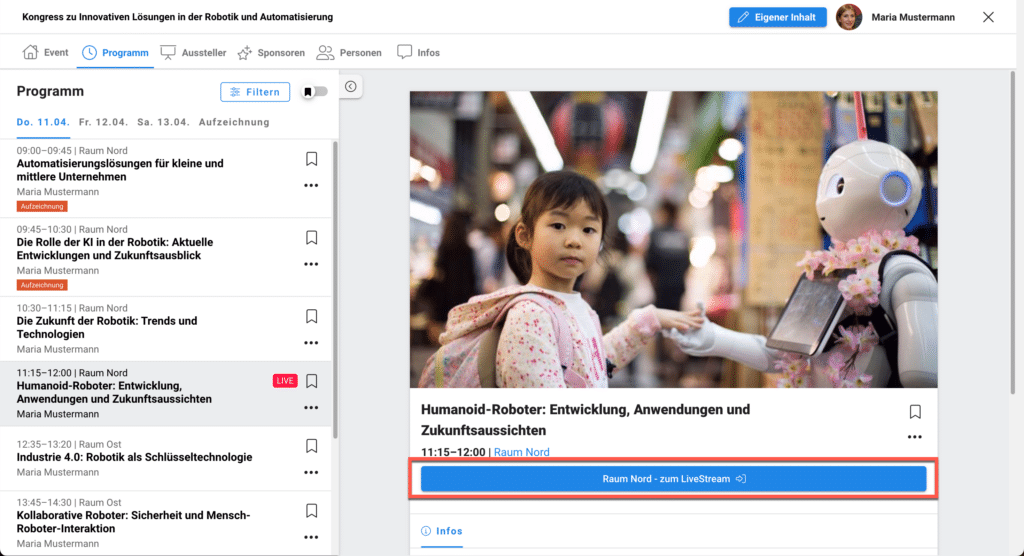The height and width of the screenshot is (556, 1024).
Task: Select the Fr. 12.04. day tab
Action: coord(103,122)
